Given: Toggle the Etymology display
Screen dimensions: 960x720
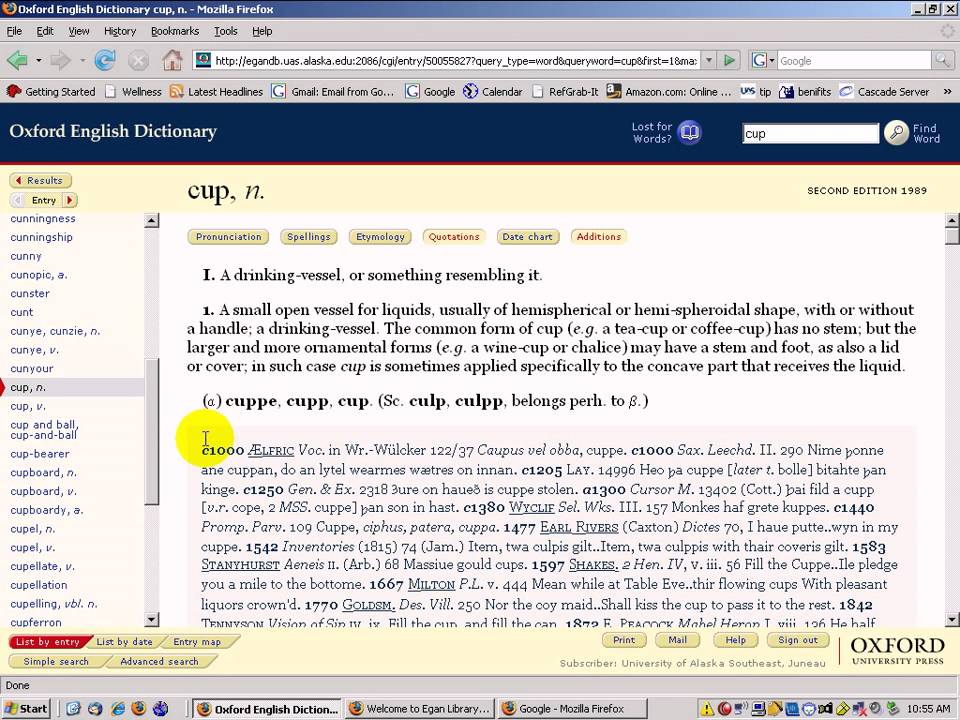Looking at the screenshot, I should [380, 237].
